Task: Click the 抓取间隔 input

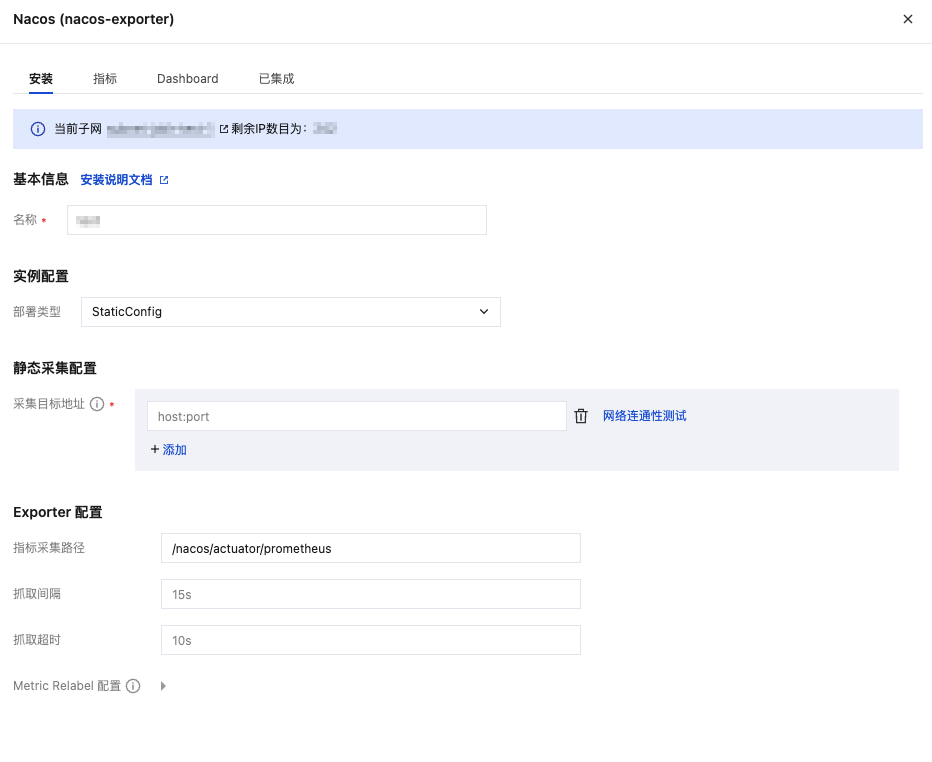Action: coord(370,594)
